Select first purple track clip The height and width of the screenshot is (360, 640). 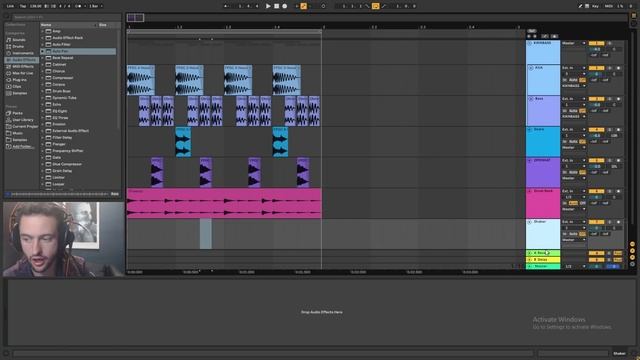click(157, 173)
